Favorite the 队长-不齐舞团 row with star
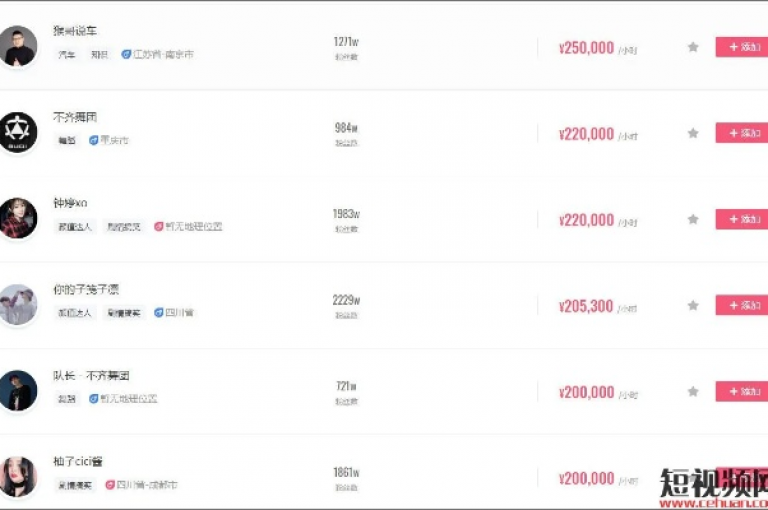 (x=693, y=391)
